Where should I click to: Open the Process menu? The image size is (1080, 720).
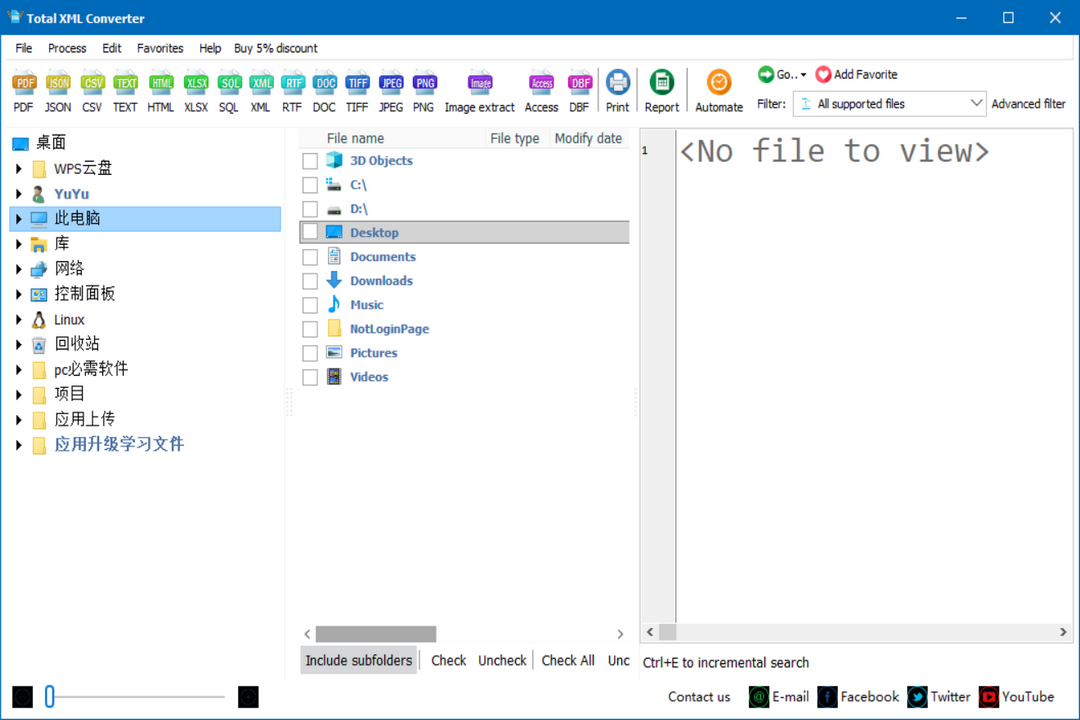[67, 48]
